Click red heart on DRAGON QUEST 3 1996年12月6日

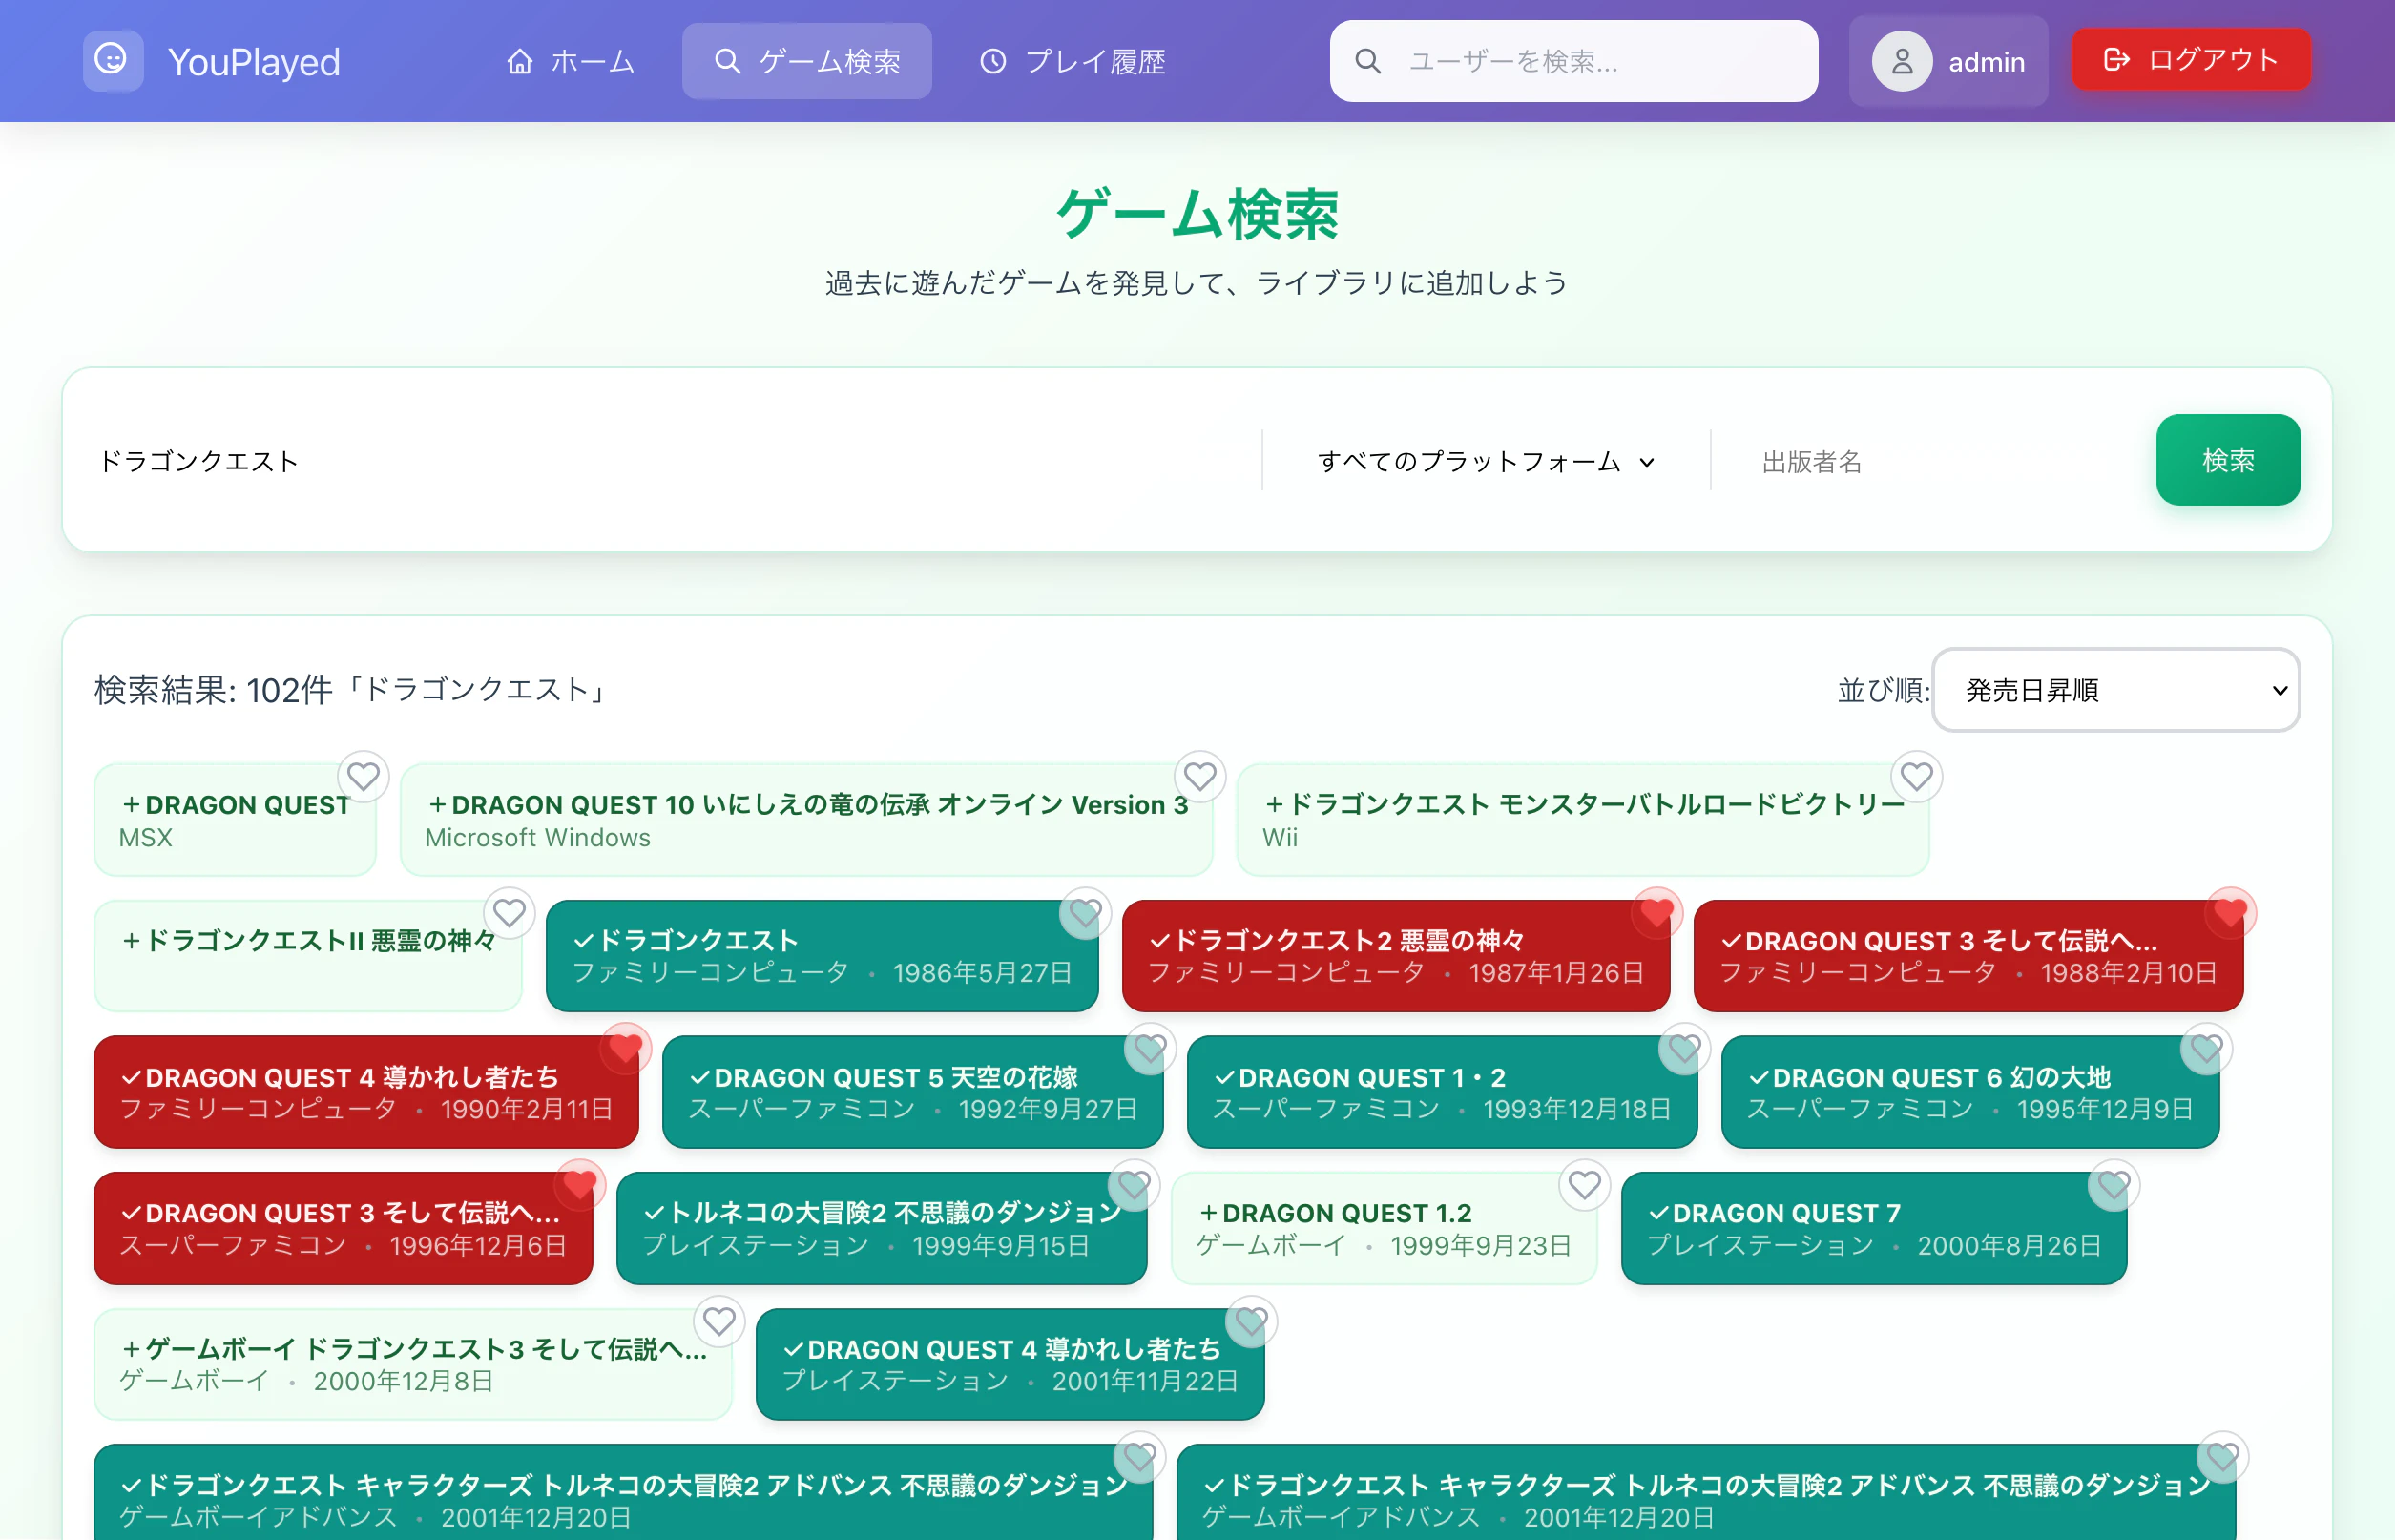579,1184
